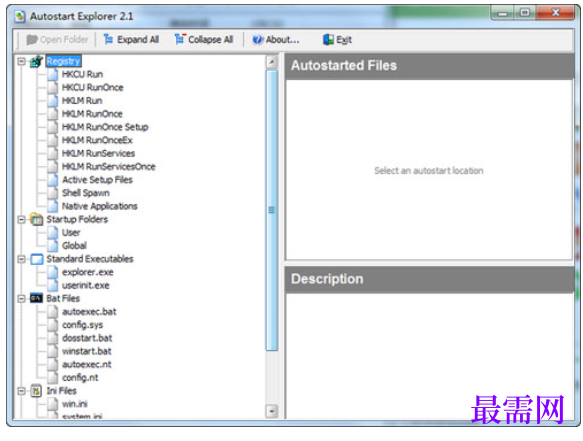Click the Standard Executables window icon
Viewport: 583px width, 441px height.
click(x=37, y=259)
